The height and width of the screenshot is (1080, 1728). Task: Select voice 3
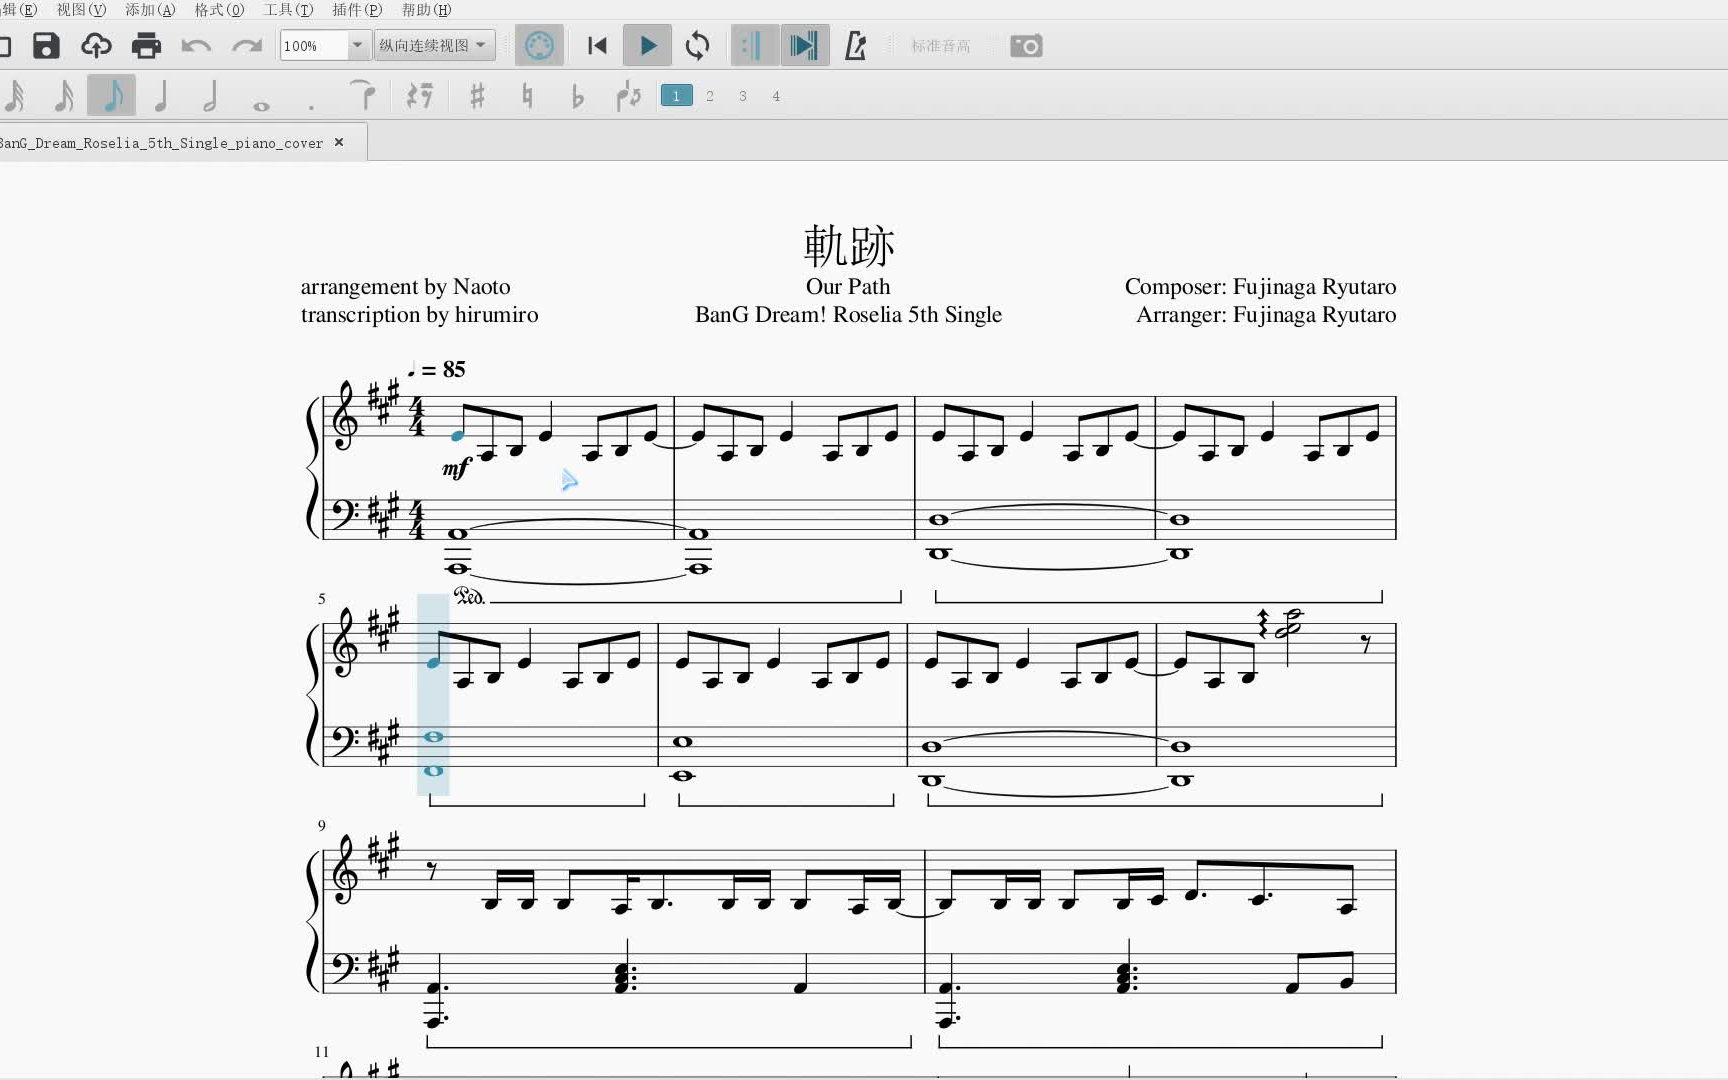point(743,96)
